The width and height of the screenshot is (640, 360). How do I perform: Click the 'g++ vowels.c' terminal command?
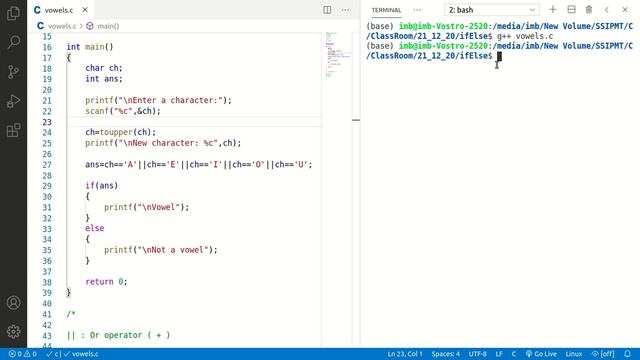(x=525, y=36)
